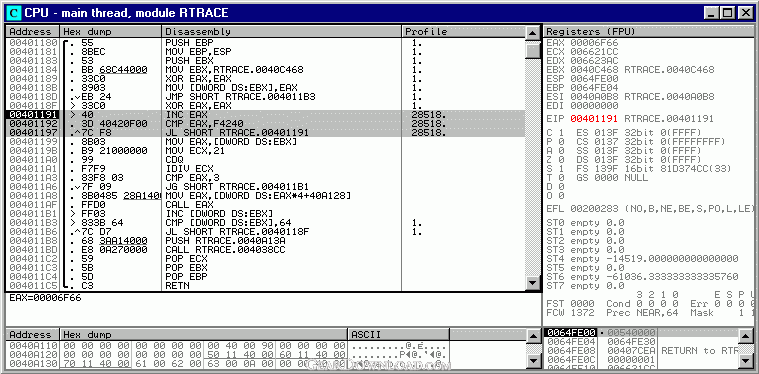Select MOV EBX,RTRACE.0040C468 instruction
Image resolution: width=759 pixels, height=374 pixels.
(234, 70)
